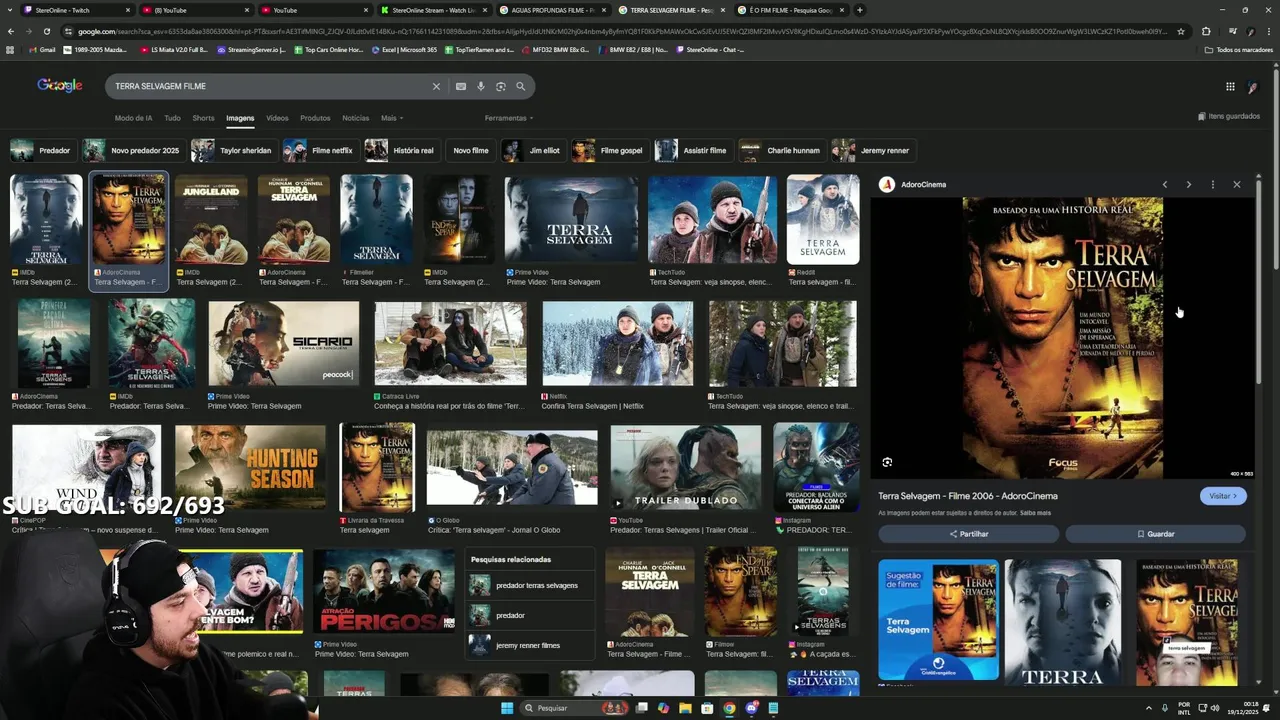1280x720 pixels.
Task: Switch to the Shorts tab
Action: (203, 118)
